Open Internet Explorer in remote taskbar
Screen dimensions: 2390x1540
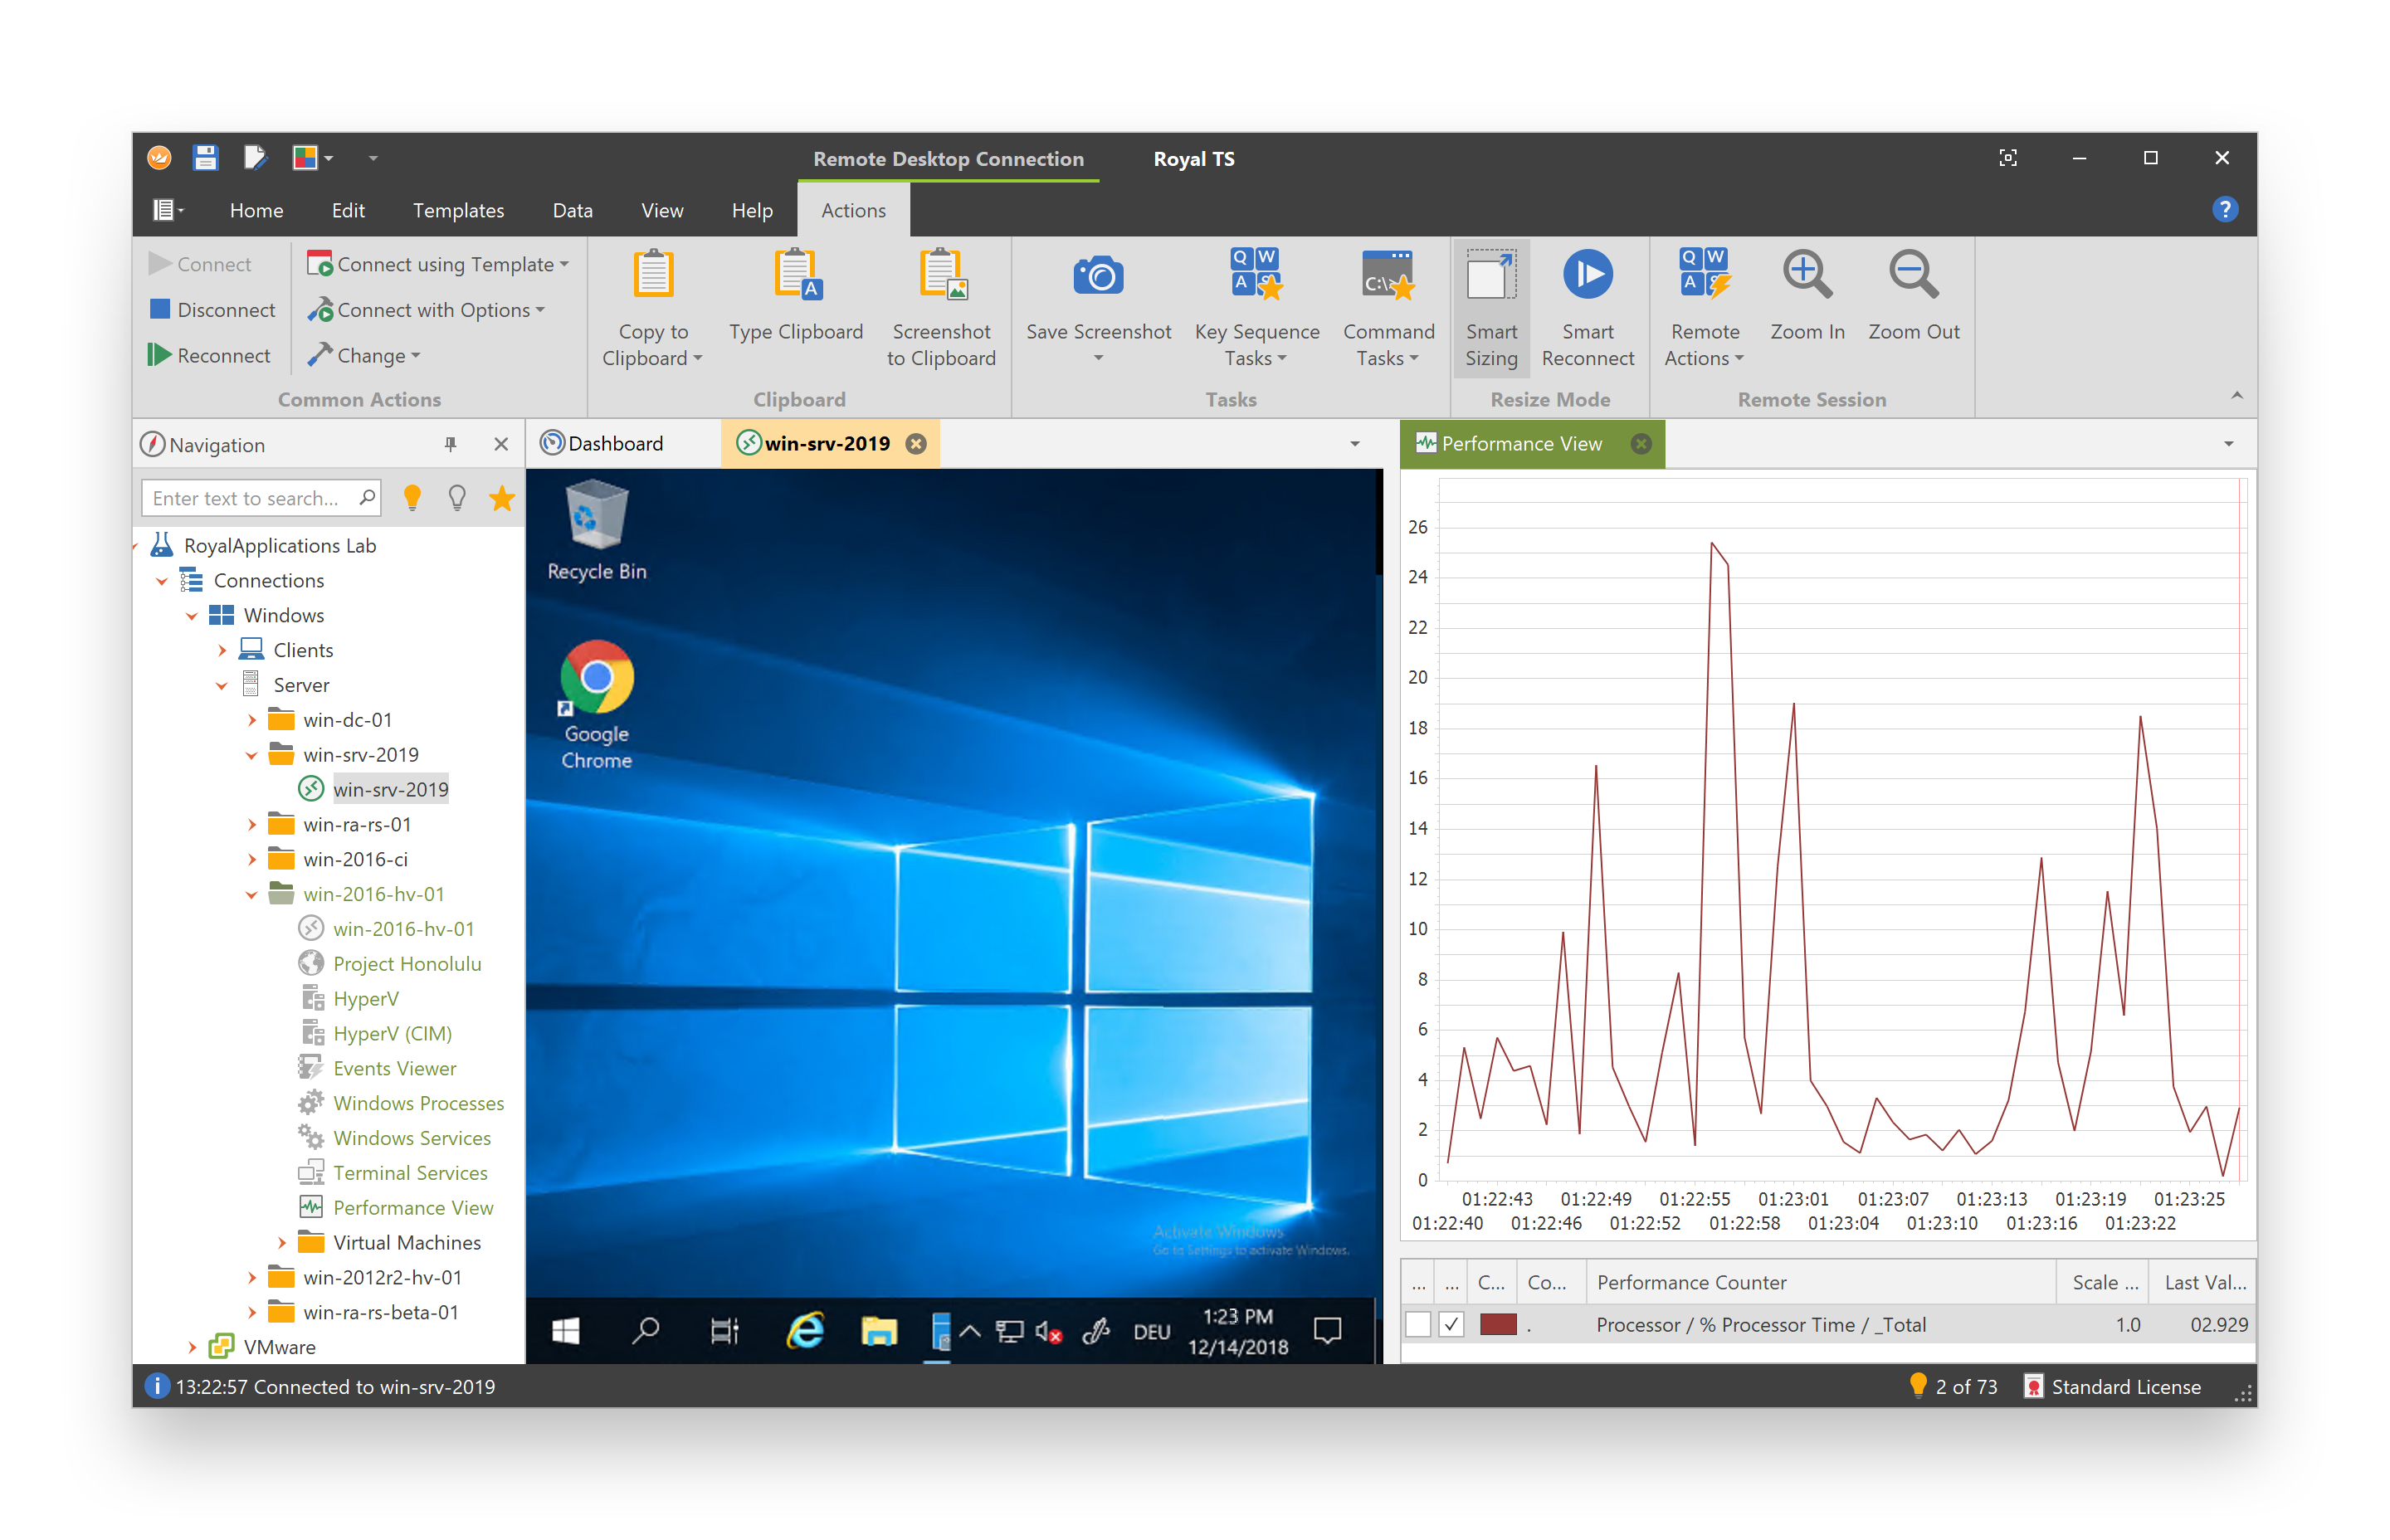805,1330
